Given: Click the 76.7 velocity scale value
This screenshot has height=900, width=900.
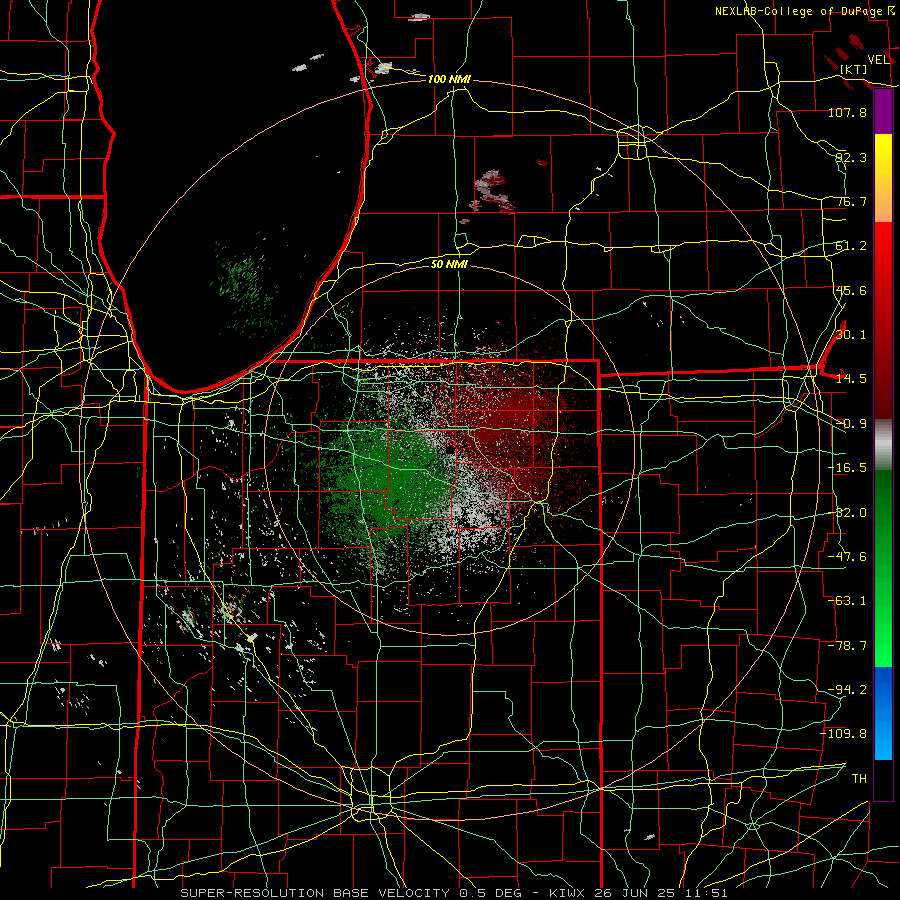Looking at the screenshot, I should (x=851, y=201).
